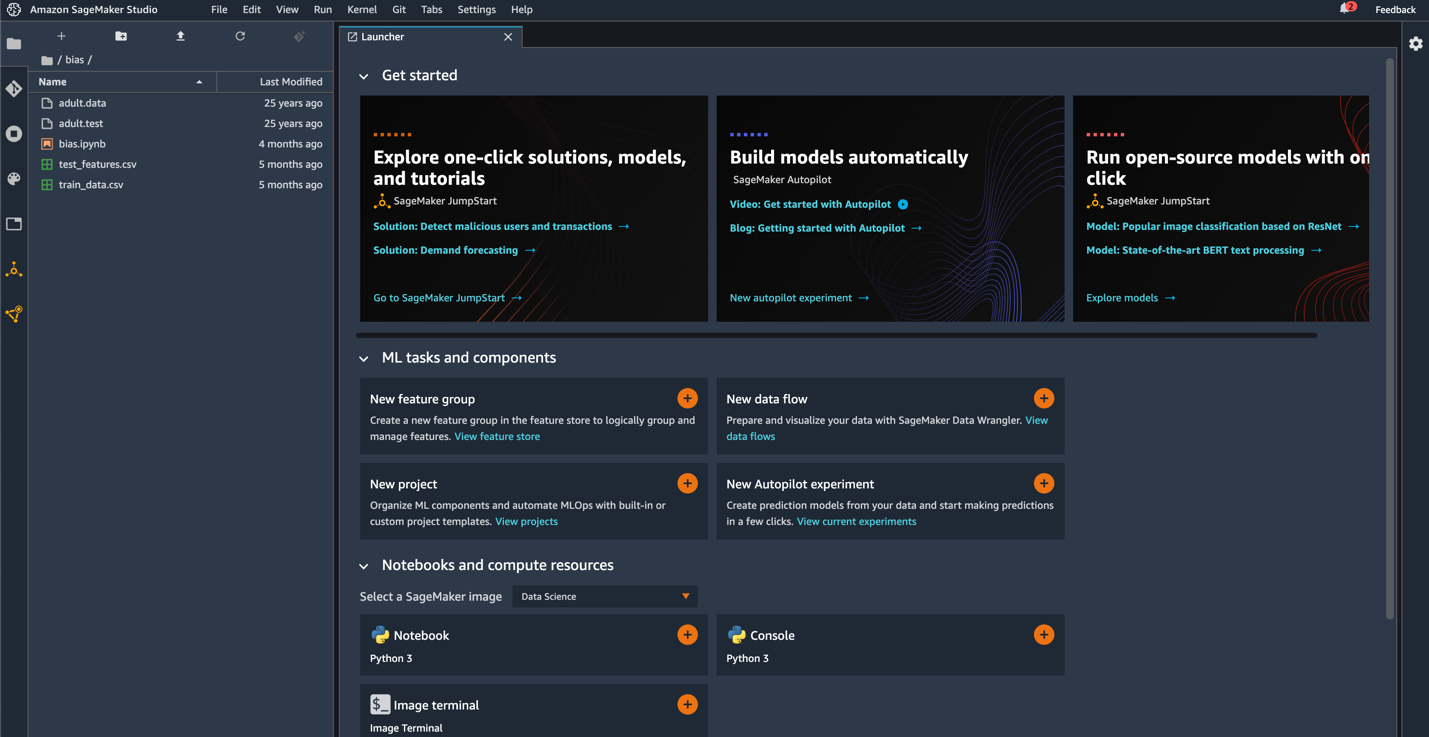Viewport: 1429px width, 737px height.
Task: Open the notifications bell
Action: point(1346,9)
